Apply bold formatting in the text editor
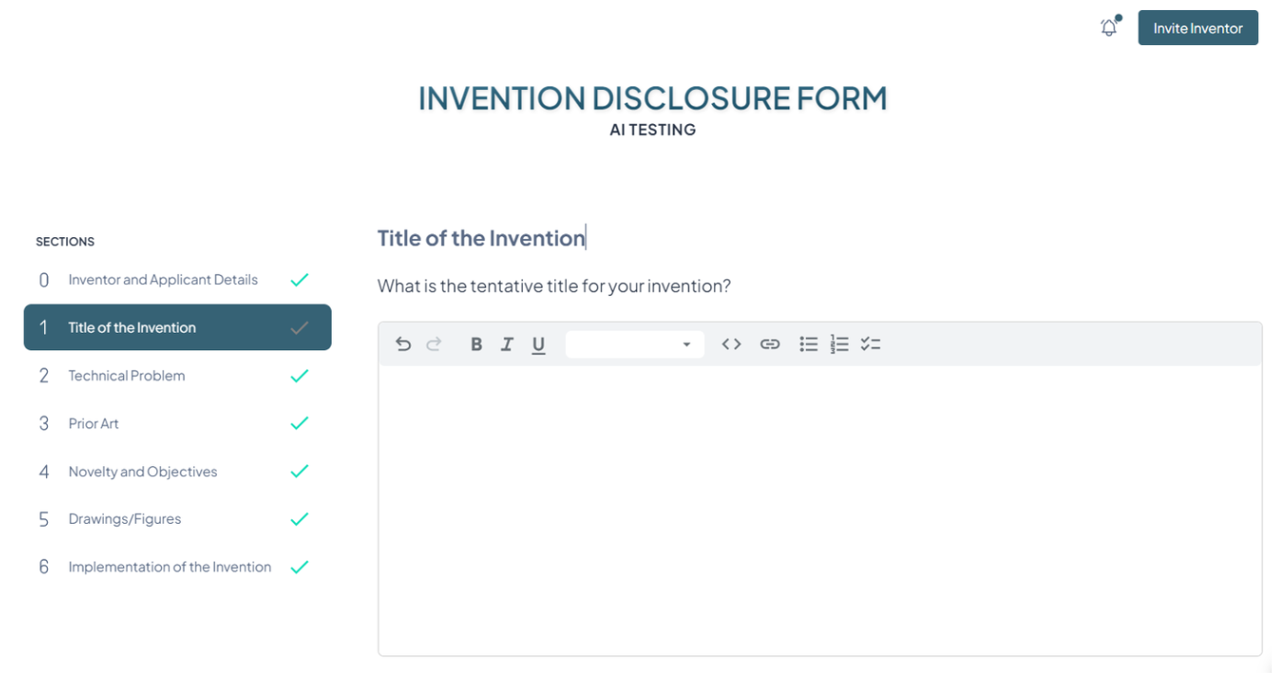Screen dimensions: 1280x682 tap(476, 344)
